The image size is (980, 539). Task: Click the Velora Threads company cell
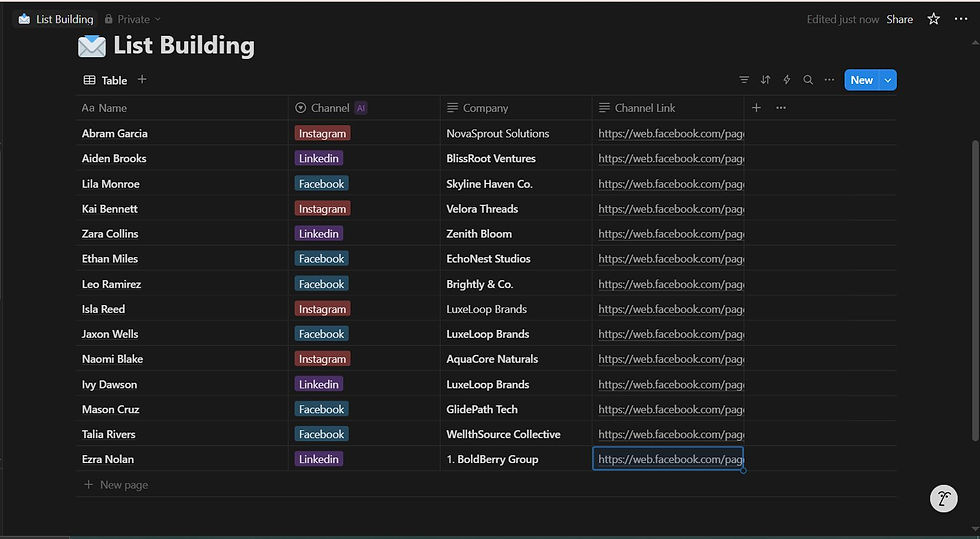pos(516,209)
